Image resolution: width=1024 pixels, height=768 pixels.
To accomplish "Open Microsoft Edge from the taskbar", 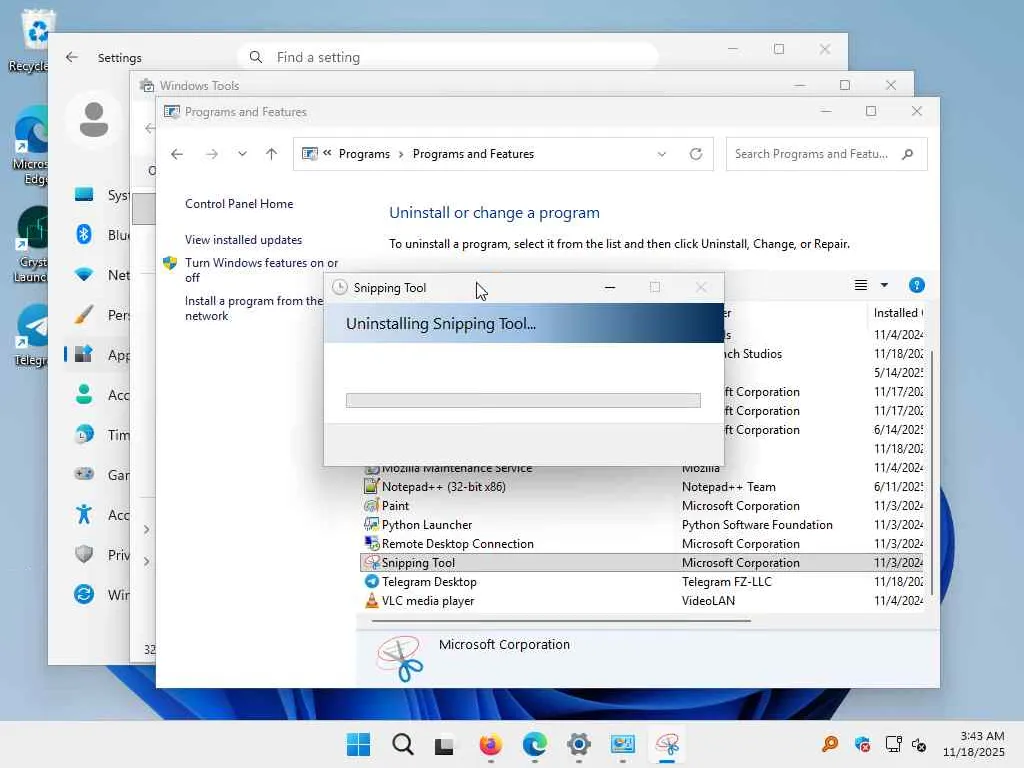I will [x=535, y=744].
